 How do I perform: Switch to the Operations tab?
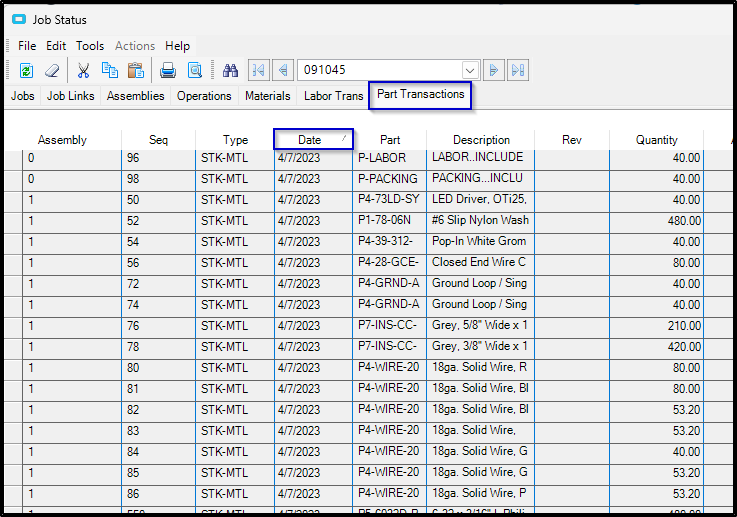[x=204, y=96]
